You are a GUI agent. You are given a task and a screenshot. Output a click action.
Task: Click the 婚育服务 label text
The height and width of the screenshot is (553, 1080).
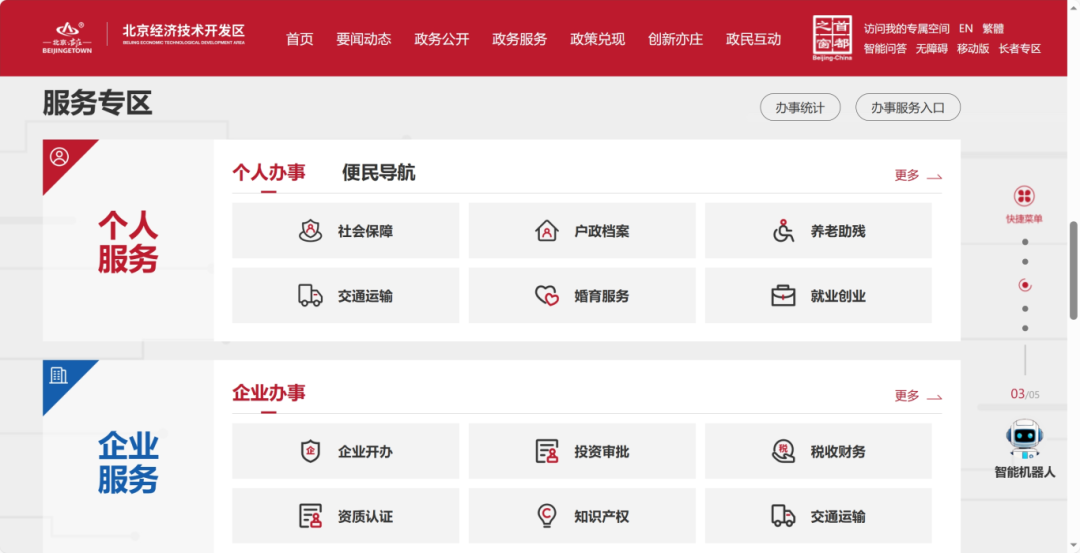(x=601, y=297)
